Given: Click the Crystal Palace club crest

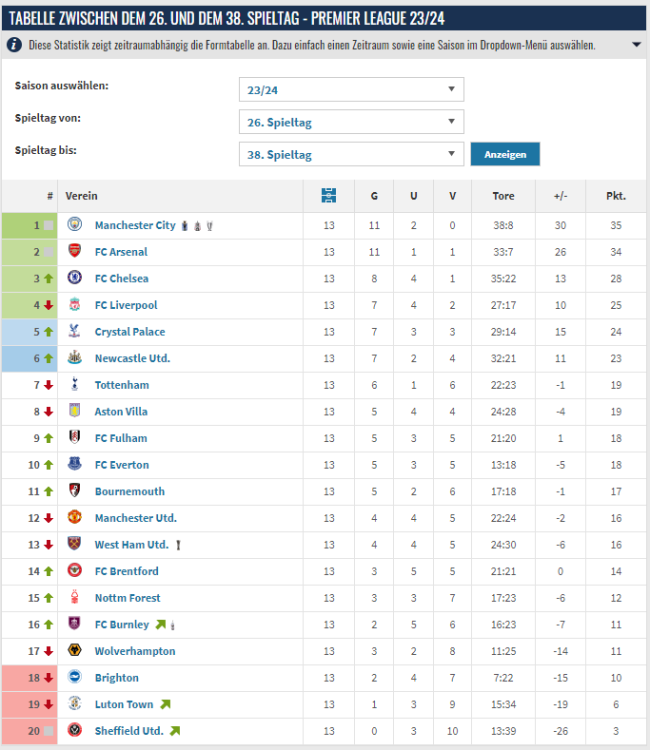Looking at the screenshot, I should click(x=75, y=331).
